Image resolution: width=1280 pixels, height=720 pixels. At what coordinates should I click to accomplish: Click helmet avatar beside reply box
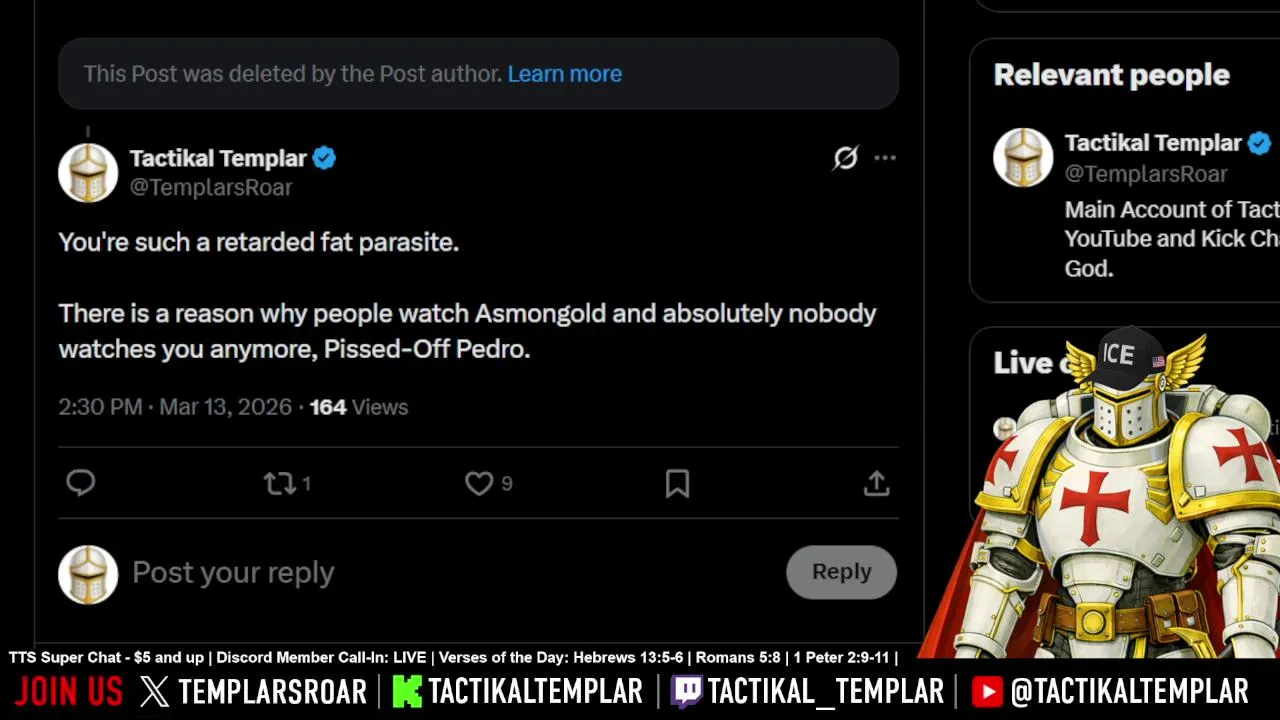(88, 575)
